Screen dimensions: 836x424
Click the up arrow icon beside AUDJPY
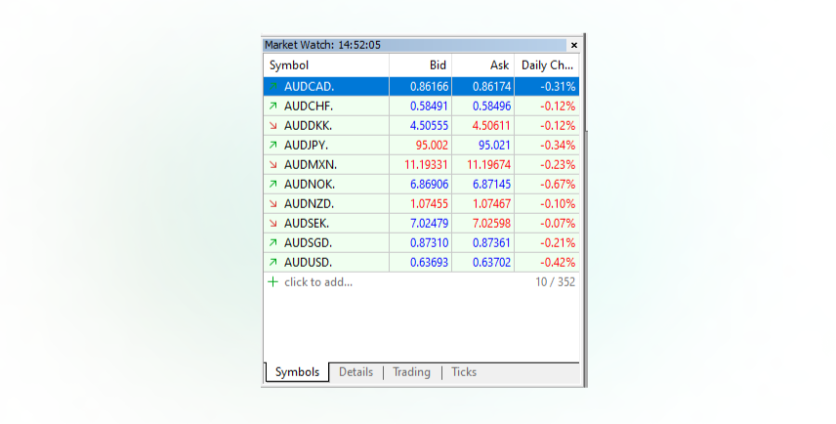272,145
